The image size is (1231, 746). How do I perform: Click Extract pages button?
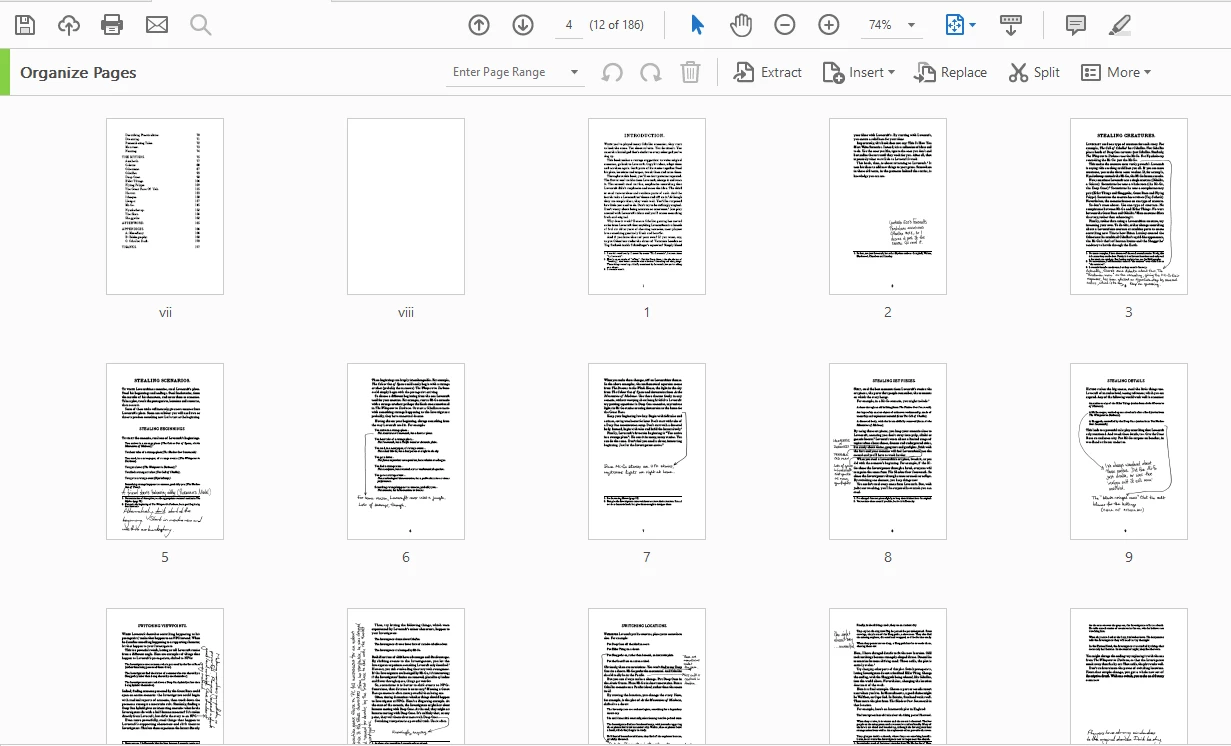pos(768,72)
